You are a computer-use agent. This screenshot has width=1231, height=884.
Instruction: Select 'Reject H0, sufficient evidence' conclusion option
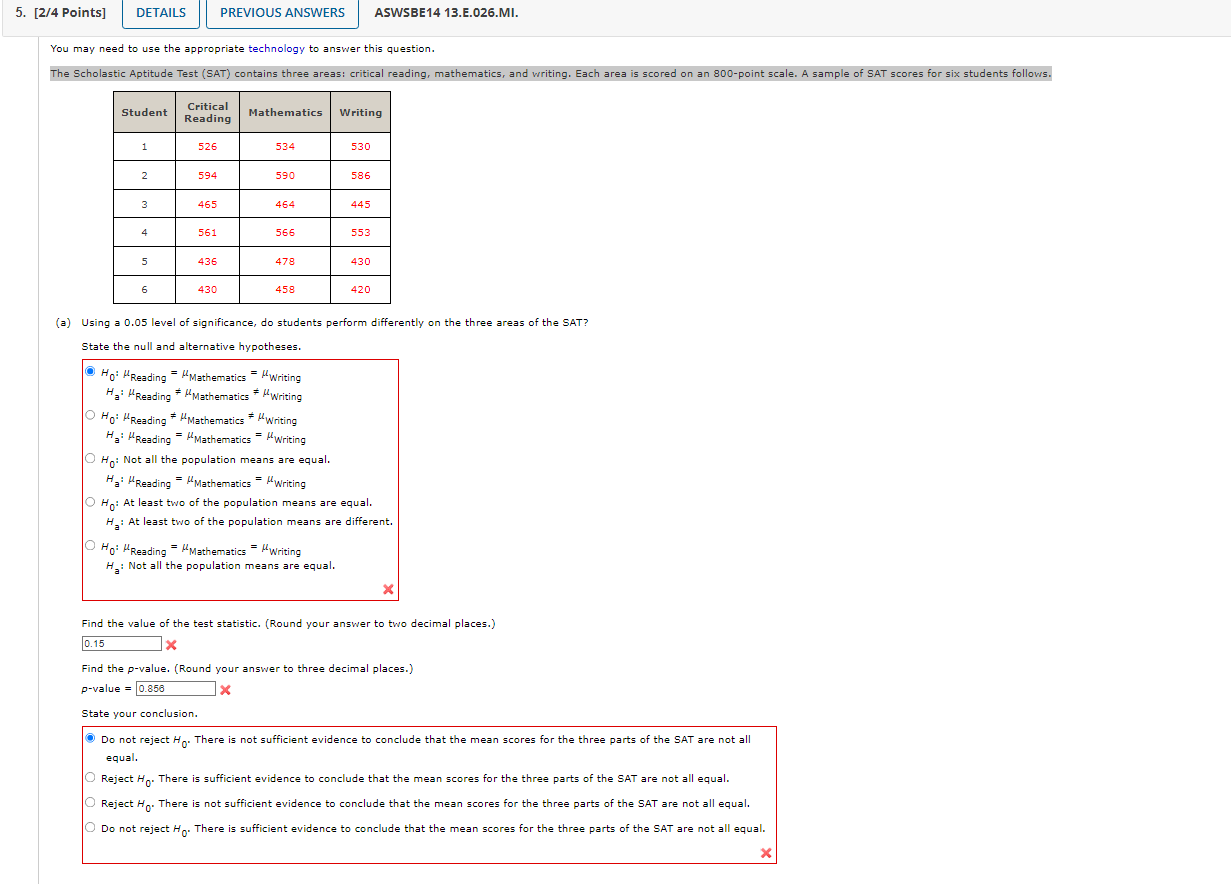pos(88,775)
